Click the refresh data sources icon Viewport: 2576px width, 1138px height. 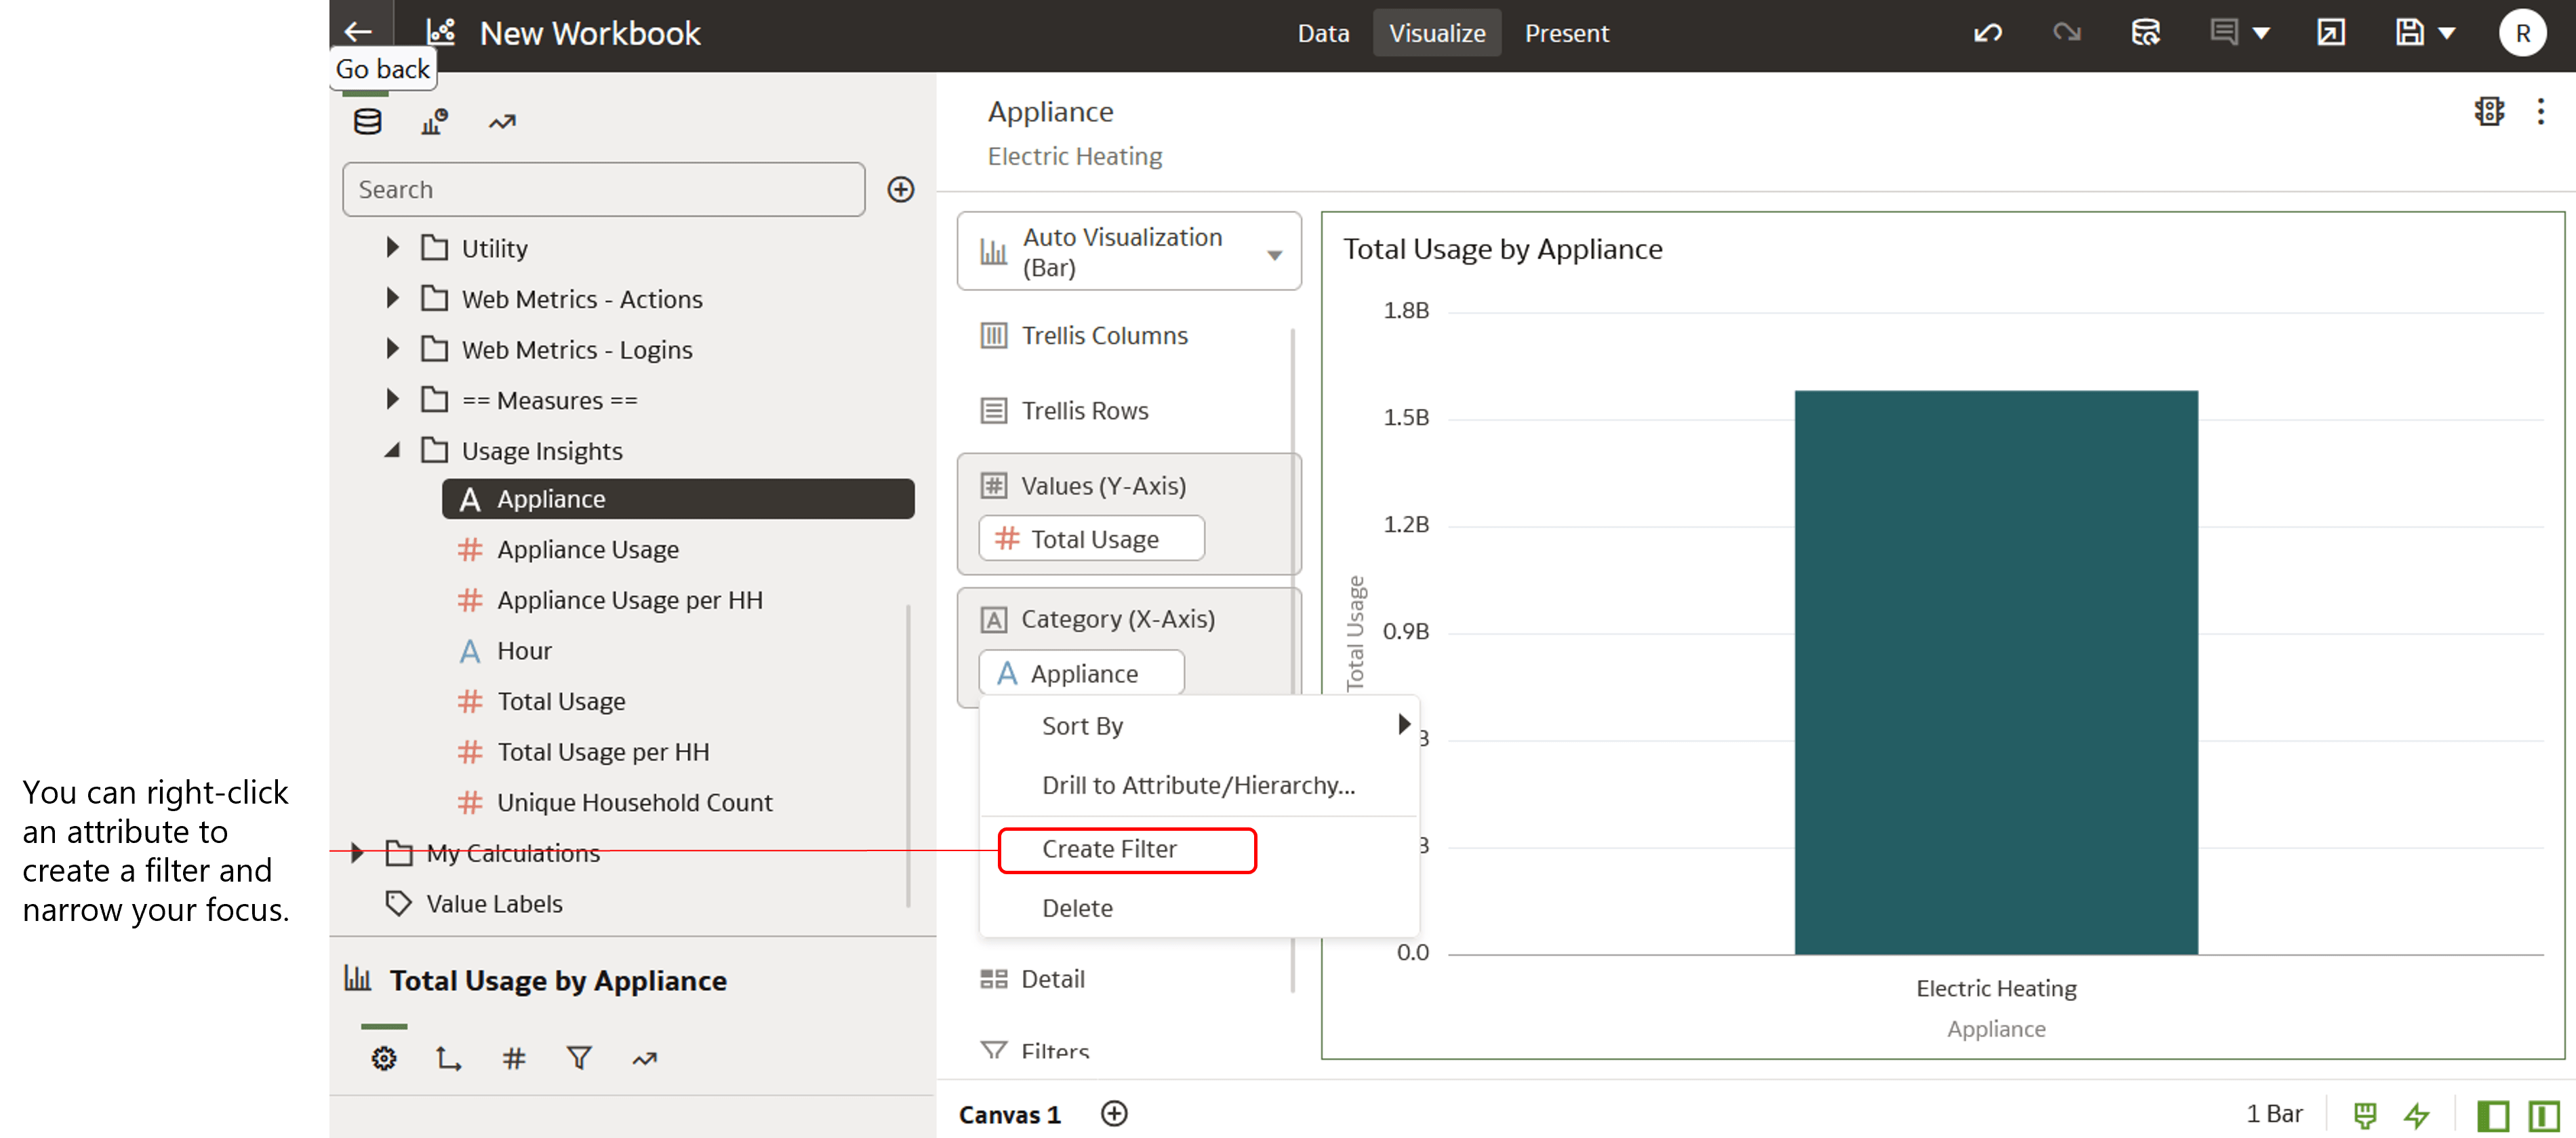pyautogui.click(x=2146, y=32)
